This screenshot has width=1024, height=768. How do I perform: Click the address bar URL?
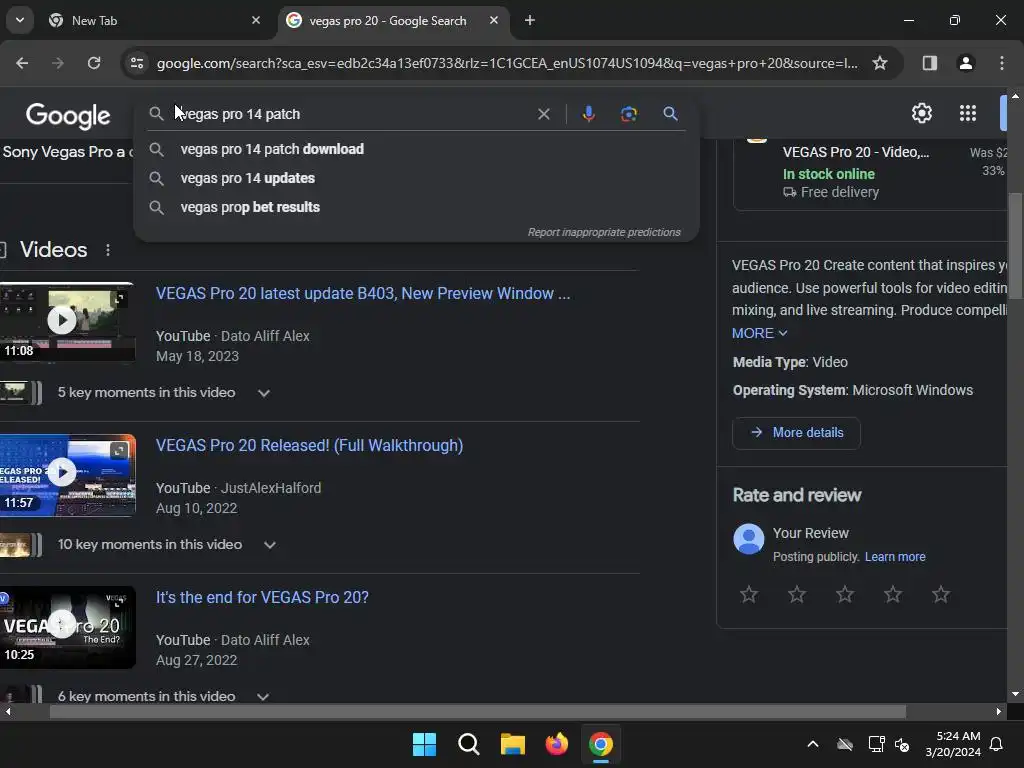(507, 63)
